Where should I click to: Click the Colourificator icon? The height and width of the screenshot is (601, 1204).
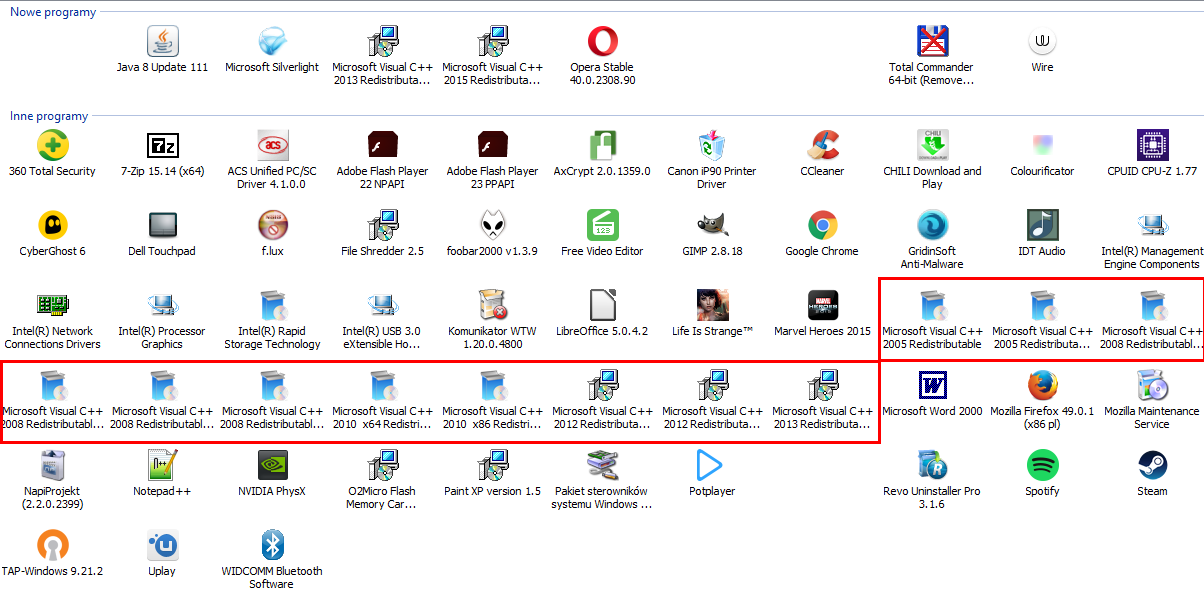coord(1042,145)
